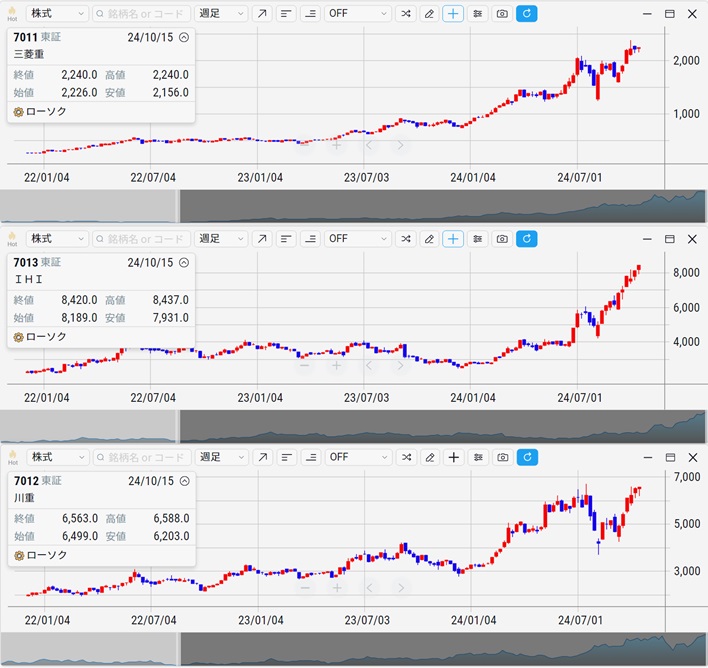Click right-aligned lines icon in 川重 toolbar
The image size is (708, 668).
(x=310, y=457)
